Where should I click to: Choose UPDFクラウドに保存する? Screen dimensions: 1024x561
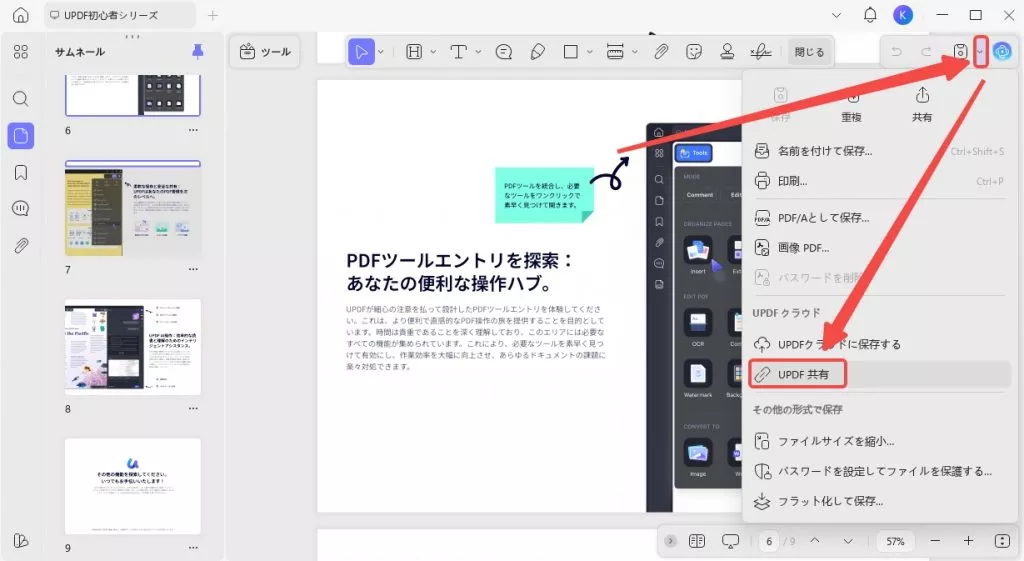[880, 344]
